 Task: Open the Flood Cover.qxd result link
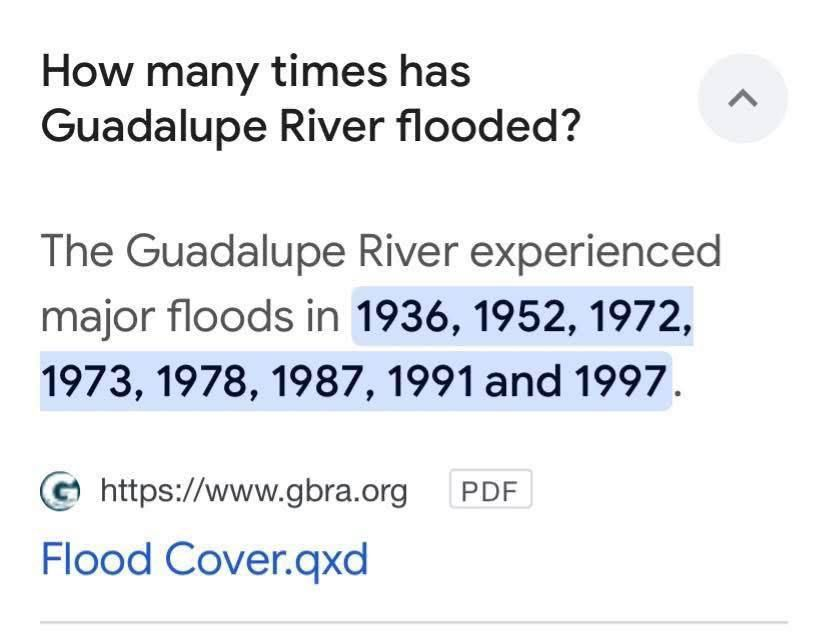point(204,559)
